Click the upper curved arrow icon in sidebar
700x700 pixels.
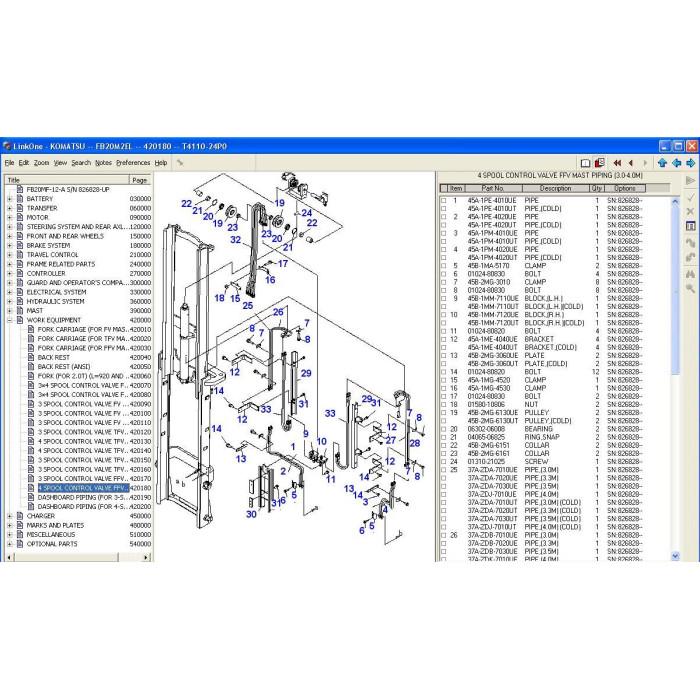point(690,243)
